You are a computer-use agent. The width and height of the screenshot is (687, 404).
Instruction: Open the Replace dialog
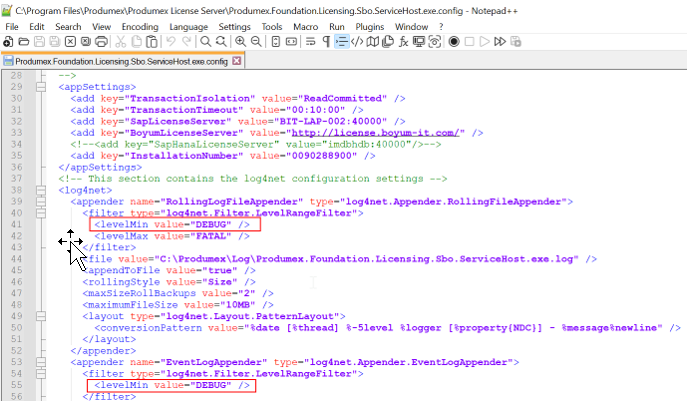221,42
